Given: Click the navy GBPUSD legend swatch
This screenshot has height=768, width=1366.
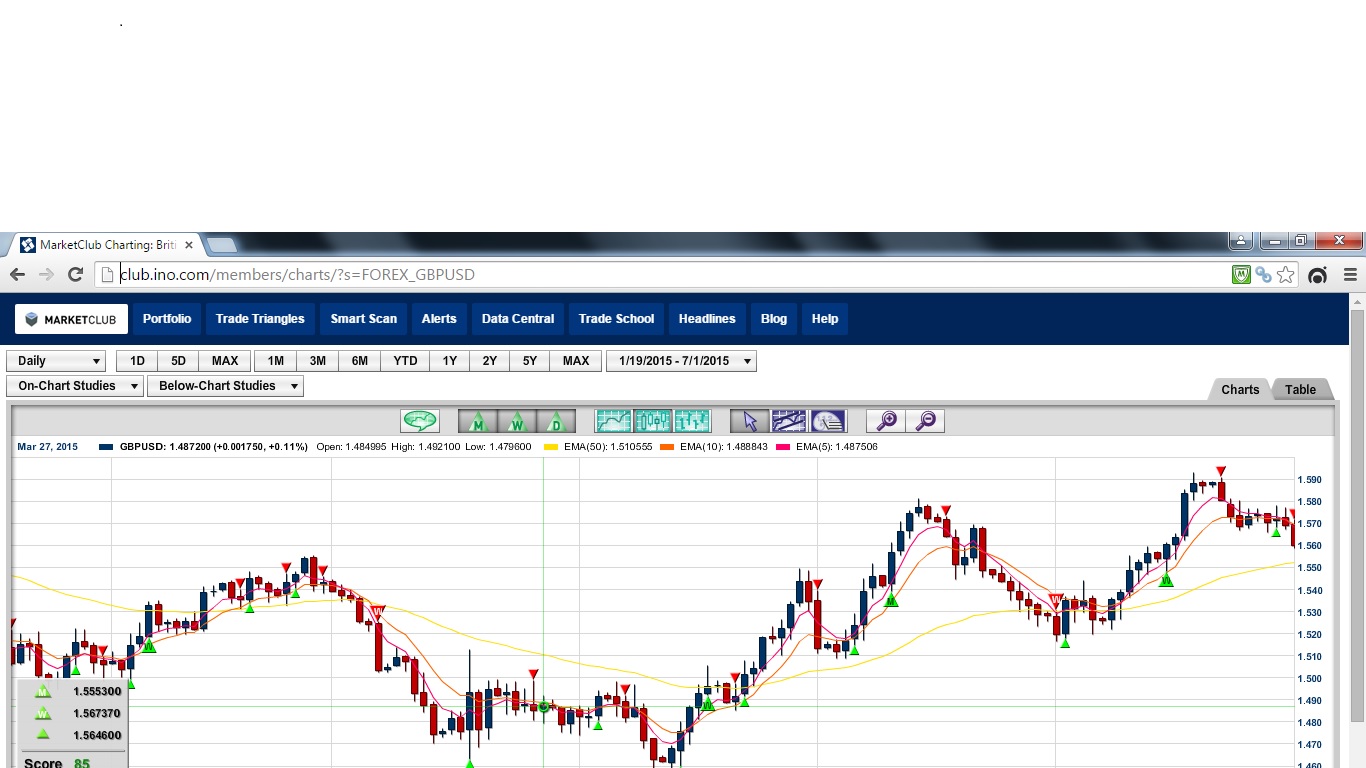Looking at the screenshot, I should click(x=106, y=447).
